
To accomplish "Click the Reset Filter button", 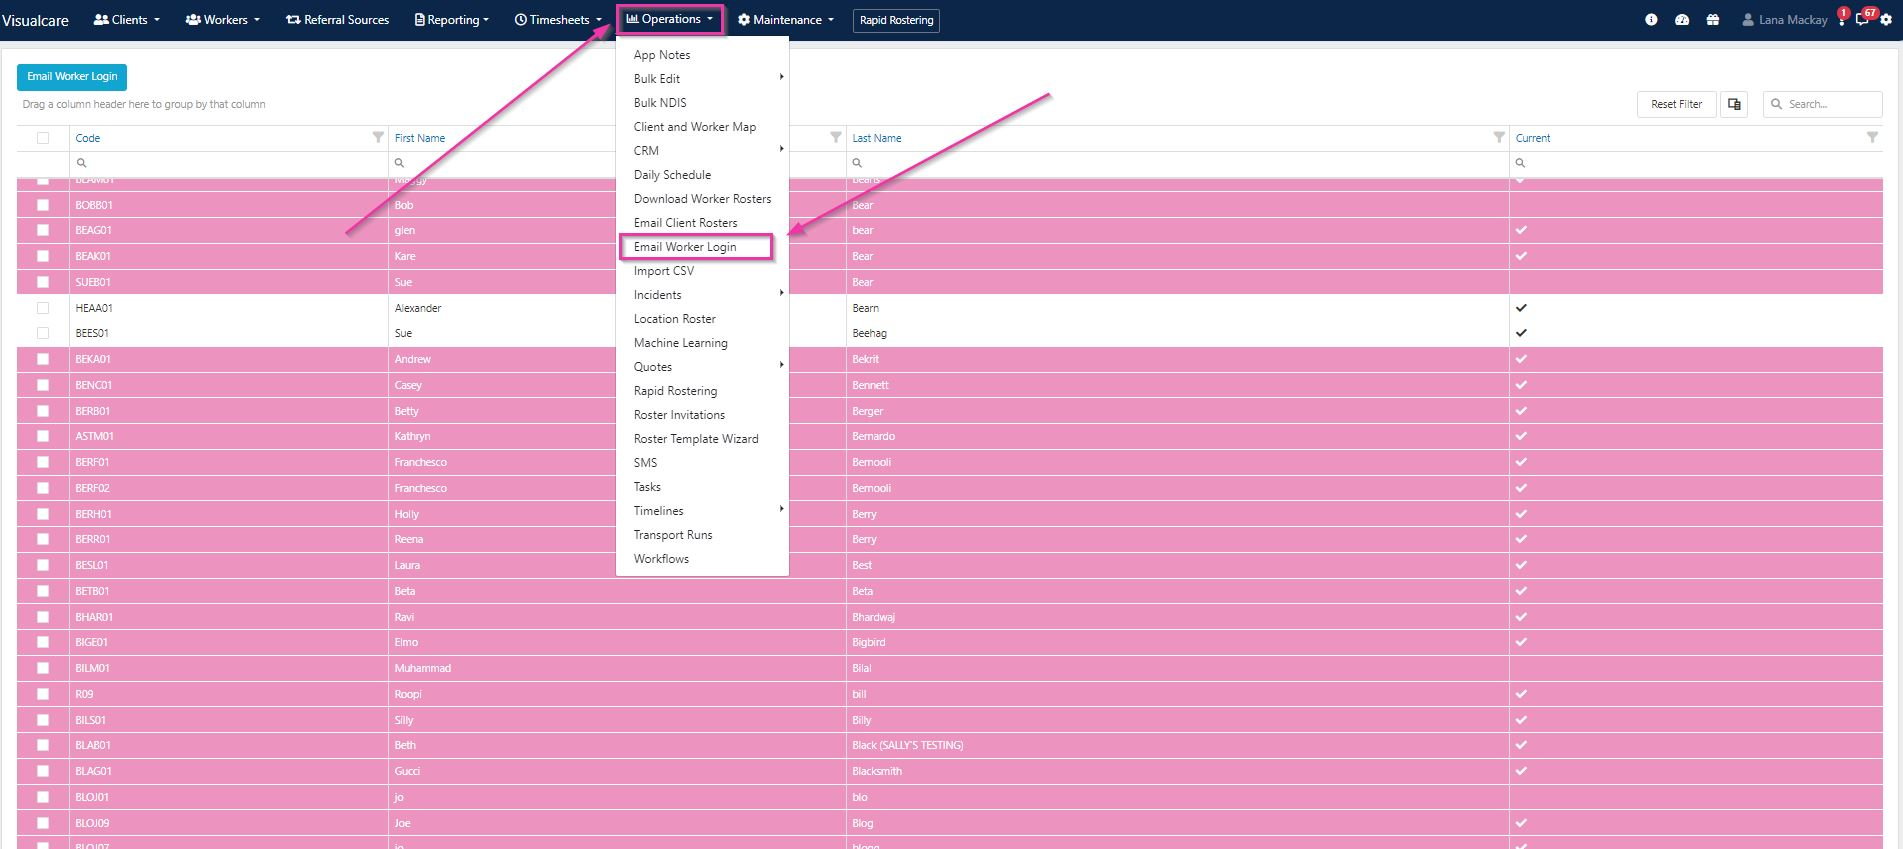I will 1676,104.
